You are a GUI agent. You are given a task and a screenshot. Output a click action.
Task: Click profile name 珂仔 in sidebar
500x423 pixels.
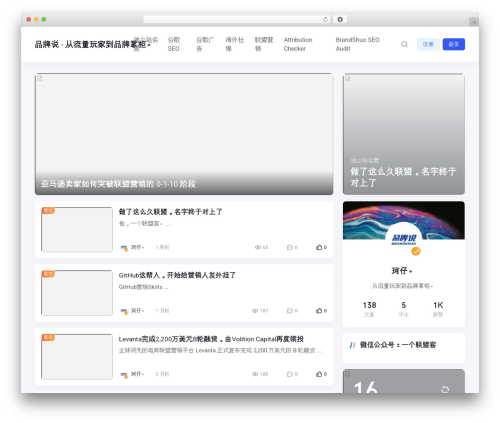tap(402, 271)
